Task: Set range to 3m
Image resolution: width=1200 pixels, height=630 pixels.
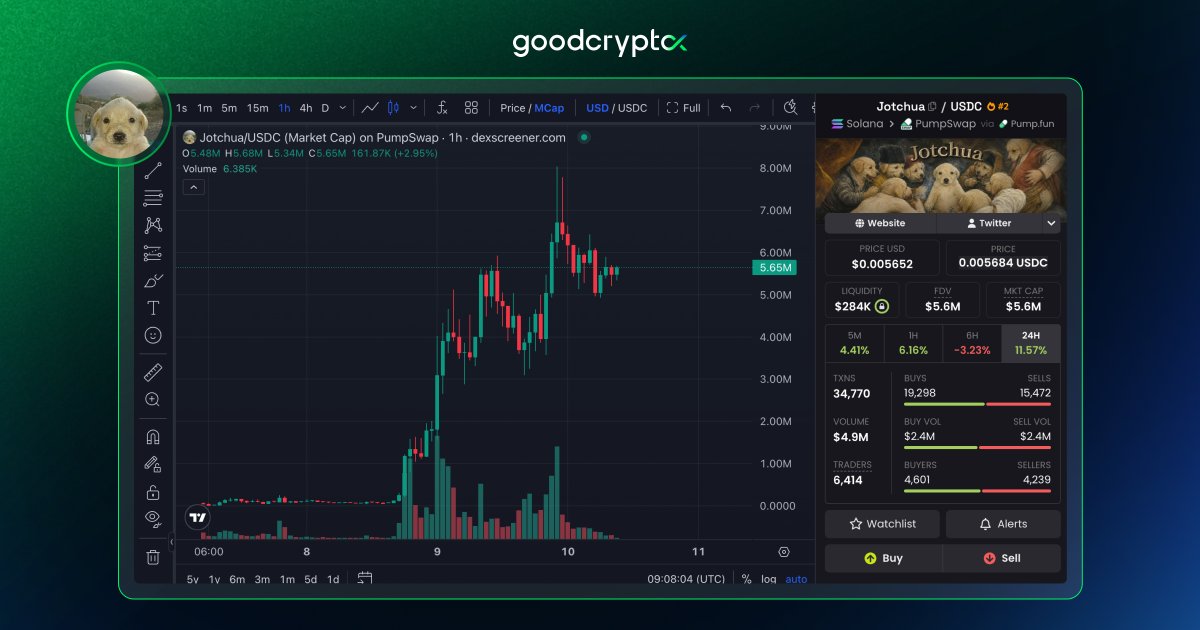Action: 262,579
